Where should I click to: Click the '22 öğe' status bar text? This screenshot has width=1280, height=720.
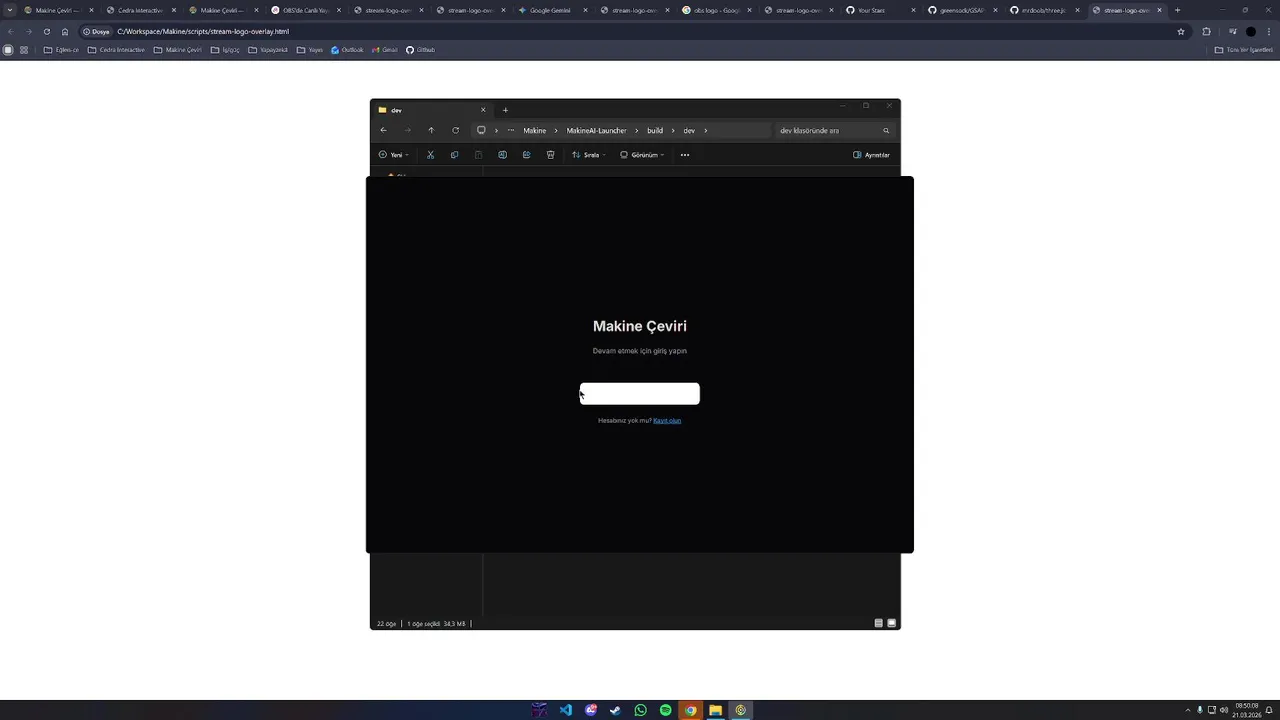[386, 623]
